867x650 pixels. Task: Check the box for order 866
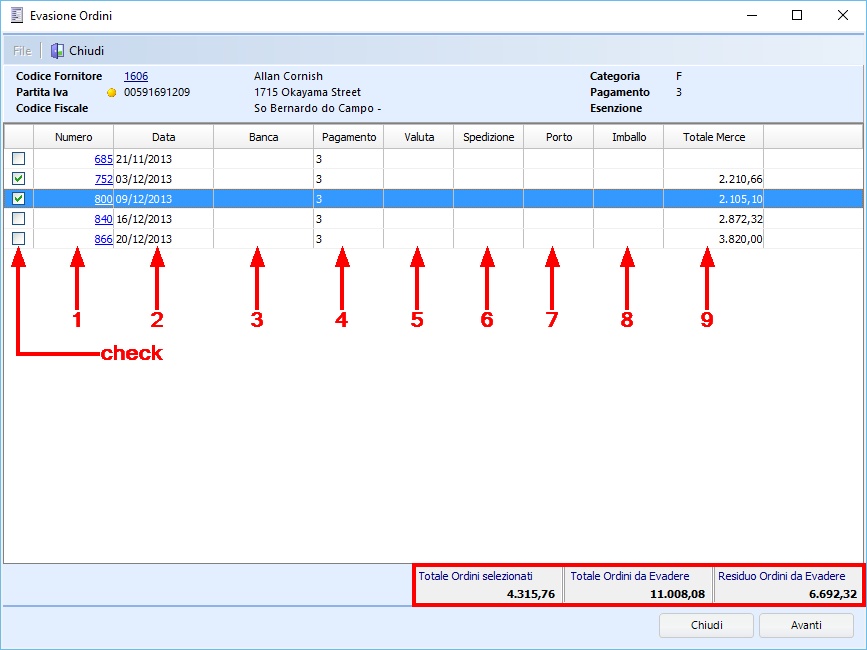pos(18,239)
